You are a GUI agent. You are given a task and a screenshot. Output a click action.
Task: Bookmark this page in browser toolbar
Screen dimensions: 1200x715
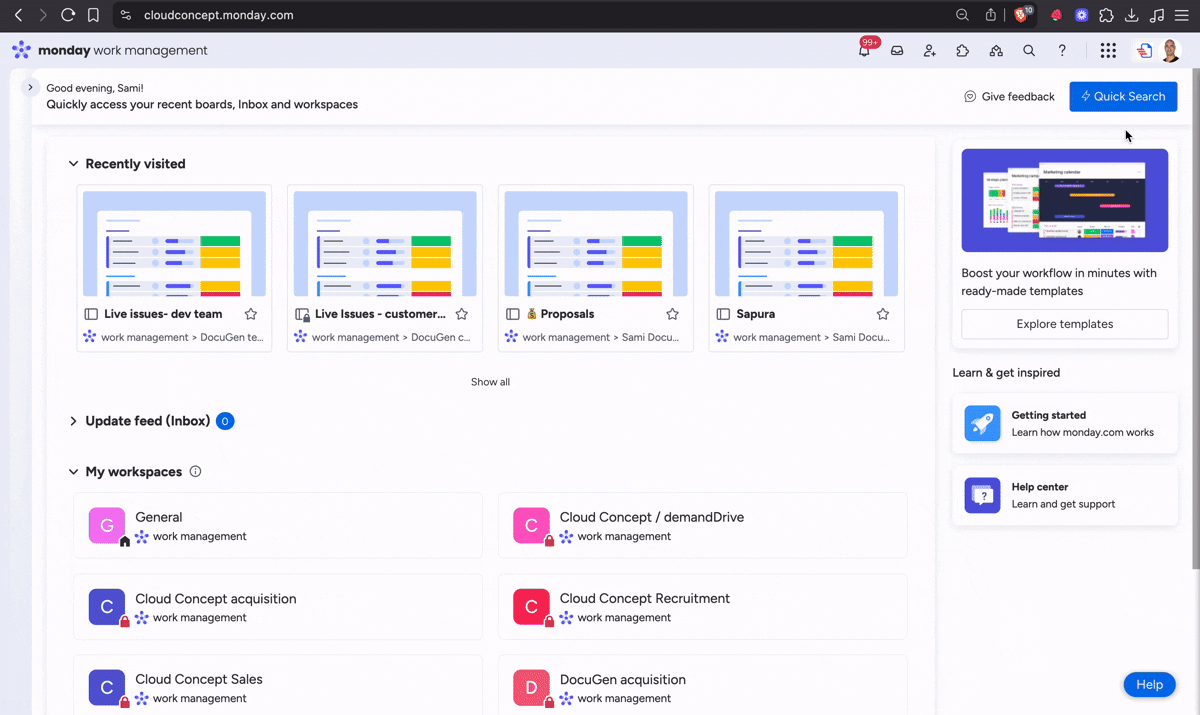[x=93, y=15]
